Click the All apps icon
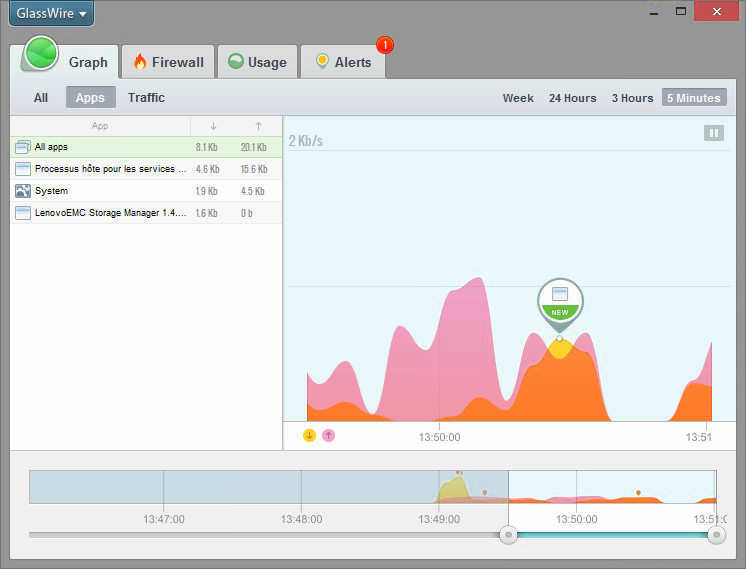Viewport: 746px width, 569px height. click(x=23, y=147)
